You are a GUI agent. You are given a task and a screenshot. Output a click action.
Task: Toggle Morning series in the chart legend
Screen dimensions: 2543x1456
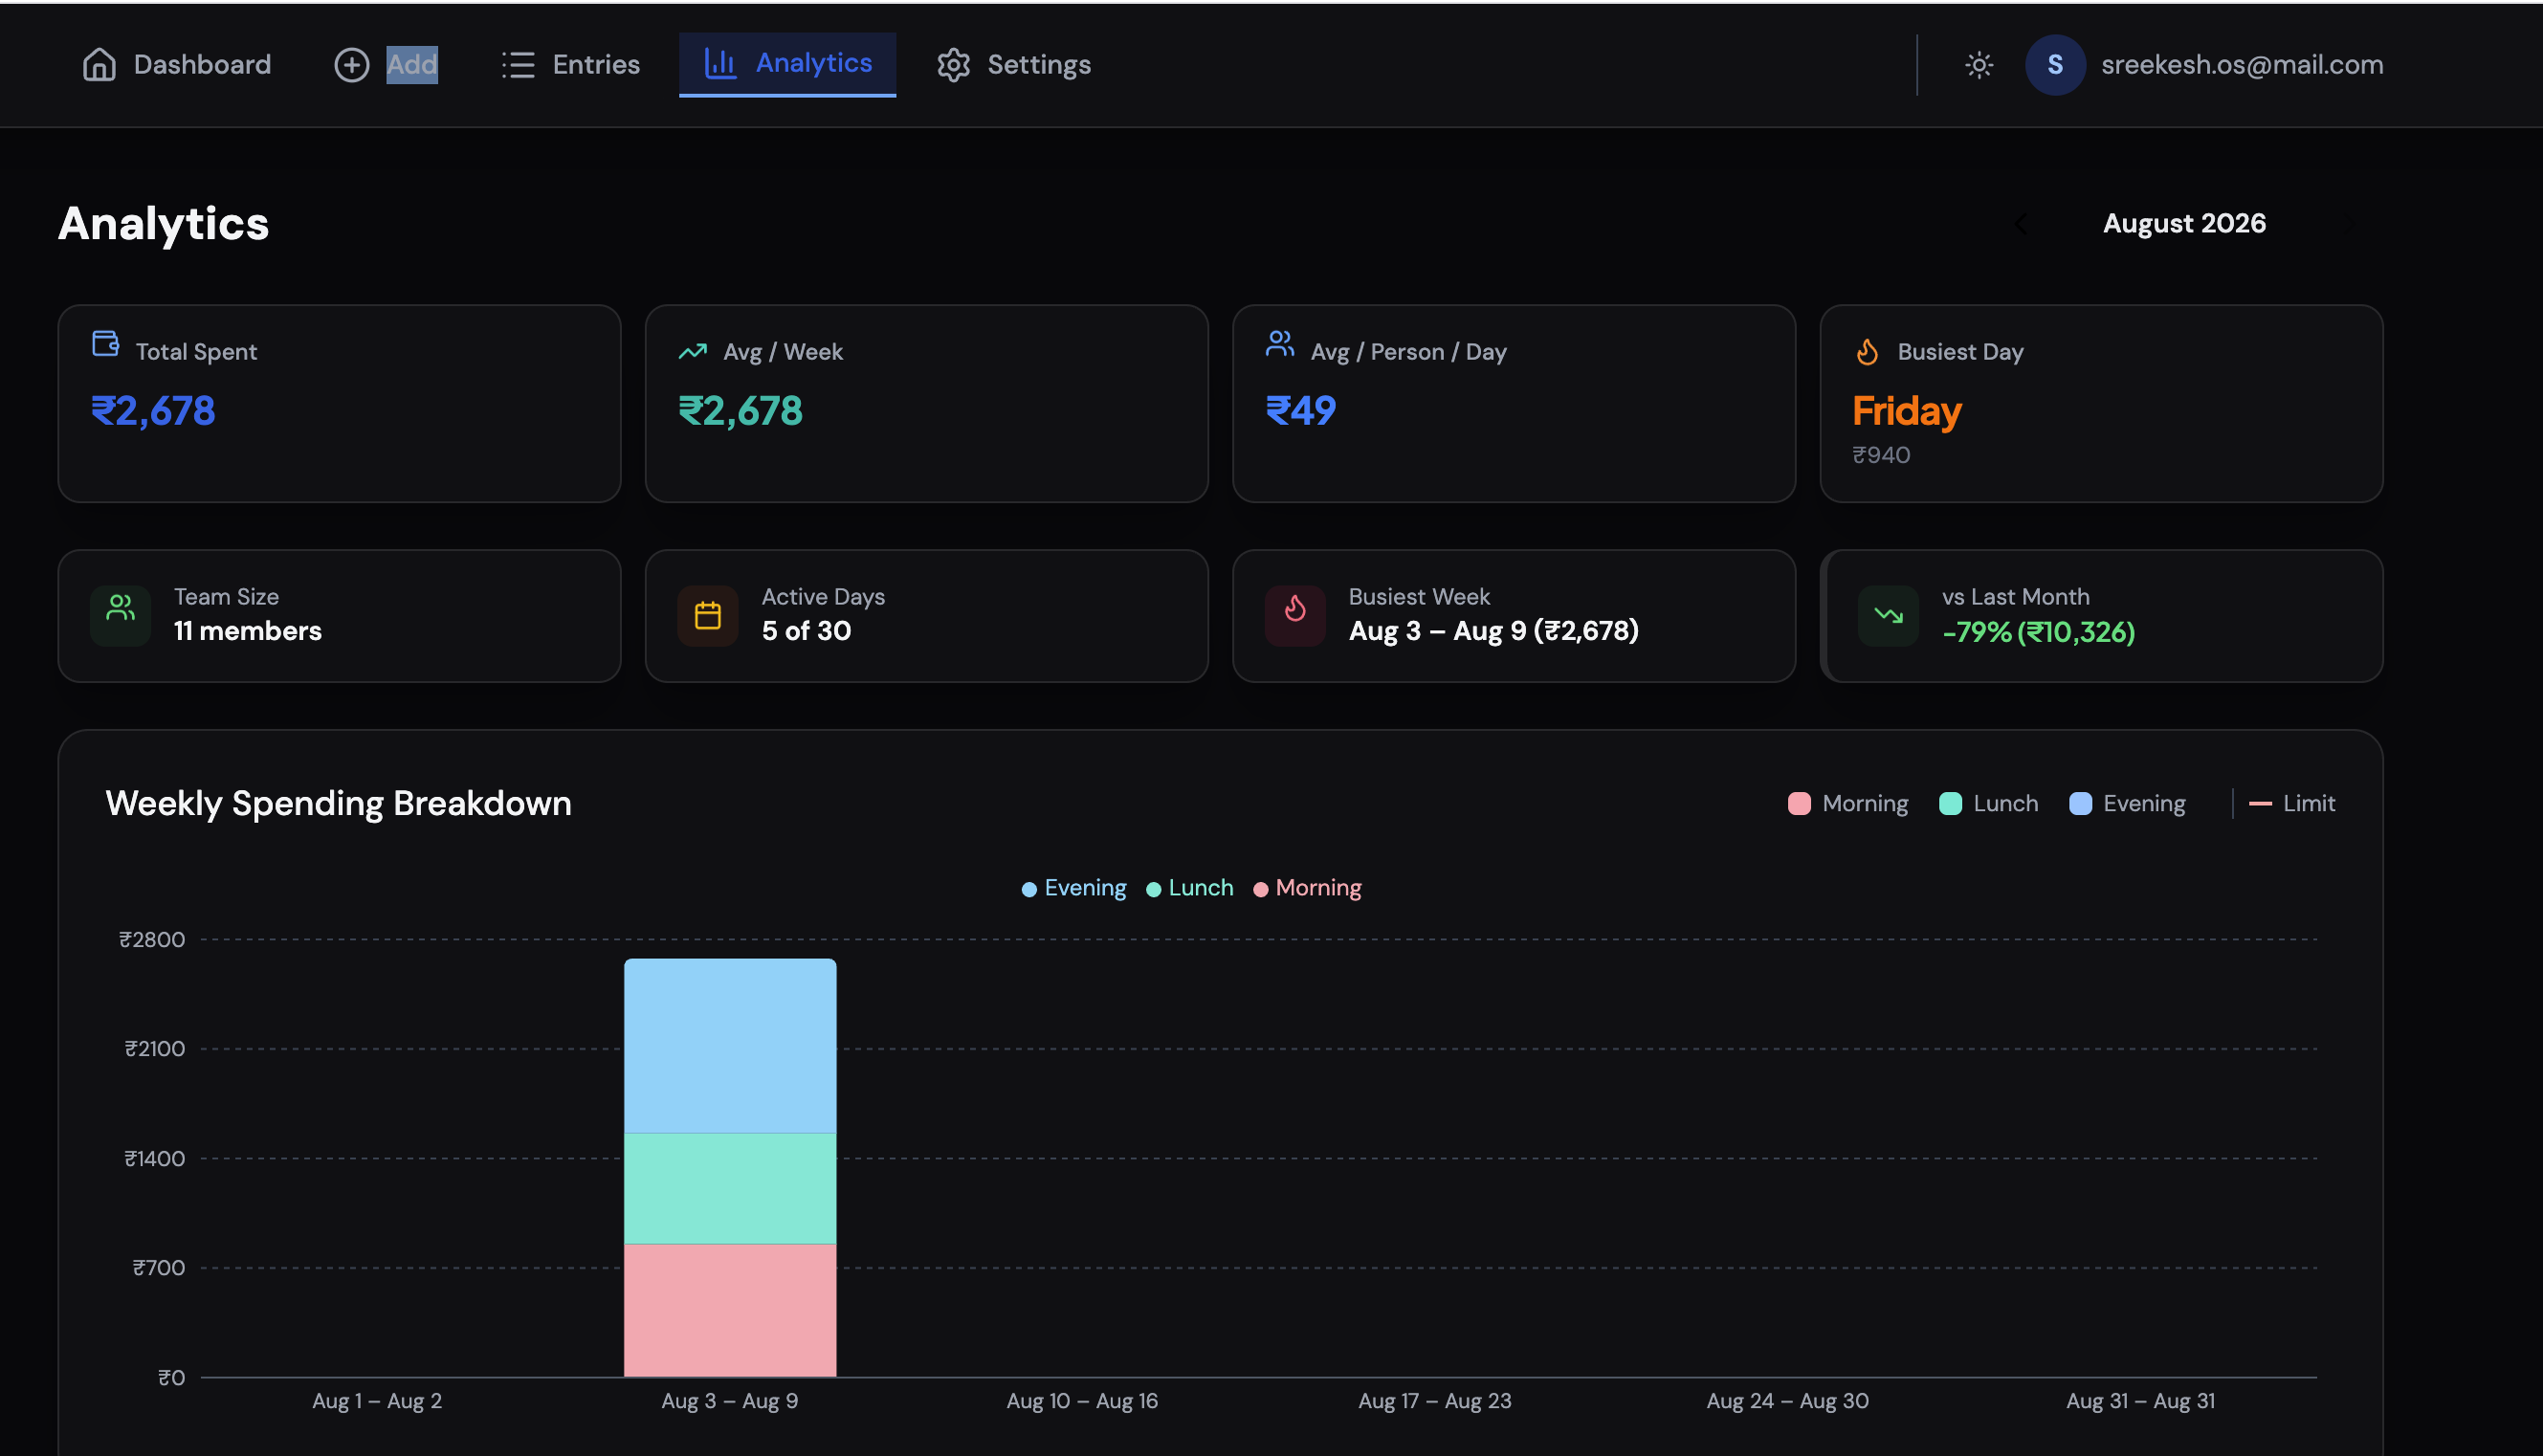1307,888
